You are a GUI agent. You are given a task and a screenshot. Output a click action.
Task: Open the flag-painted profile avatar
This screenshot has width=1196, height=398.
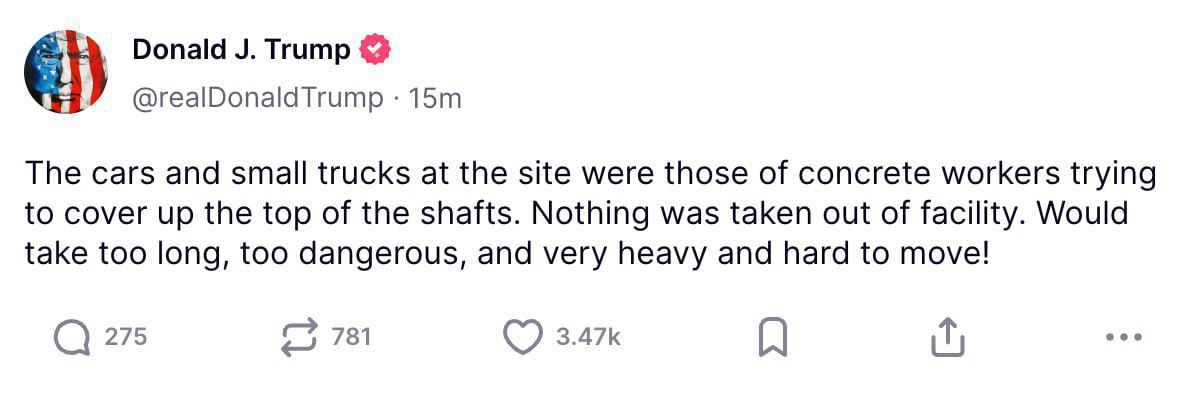[66, 72]
